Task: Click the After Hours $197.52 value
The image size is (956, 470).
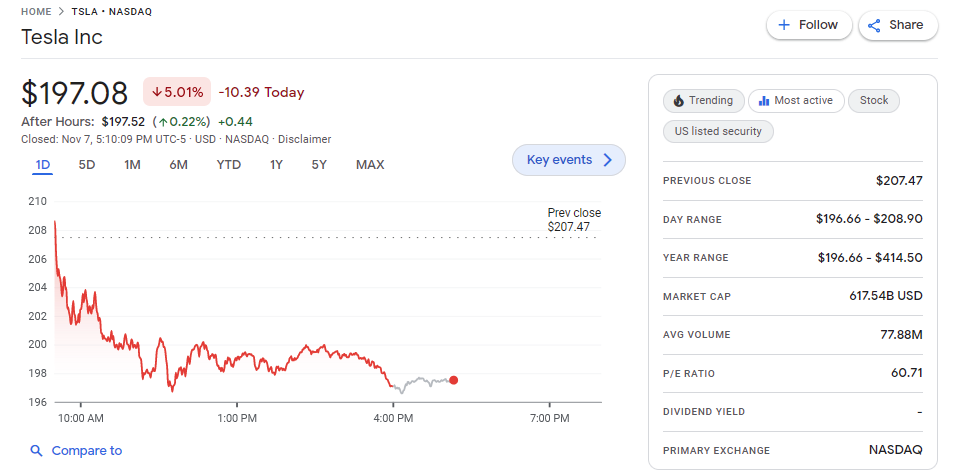Action: coord(123,121)
